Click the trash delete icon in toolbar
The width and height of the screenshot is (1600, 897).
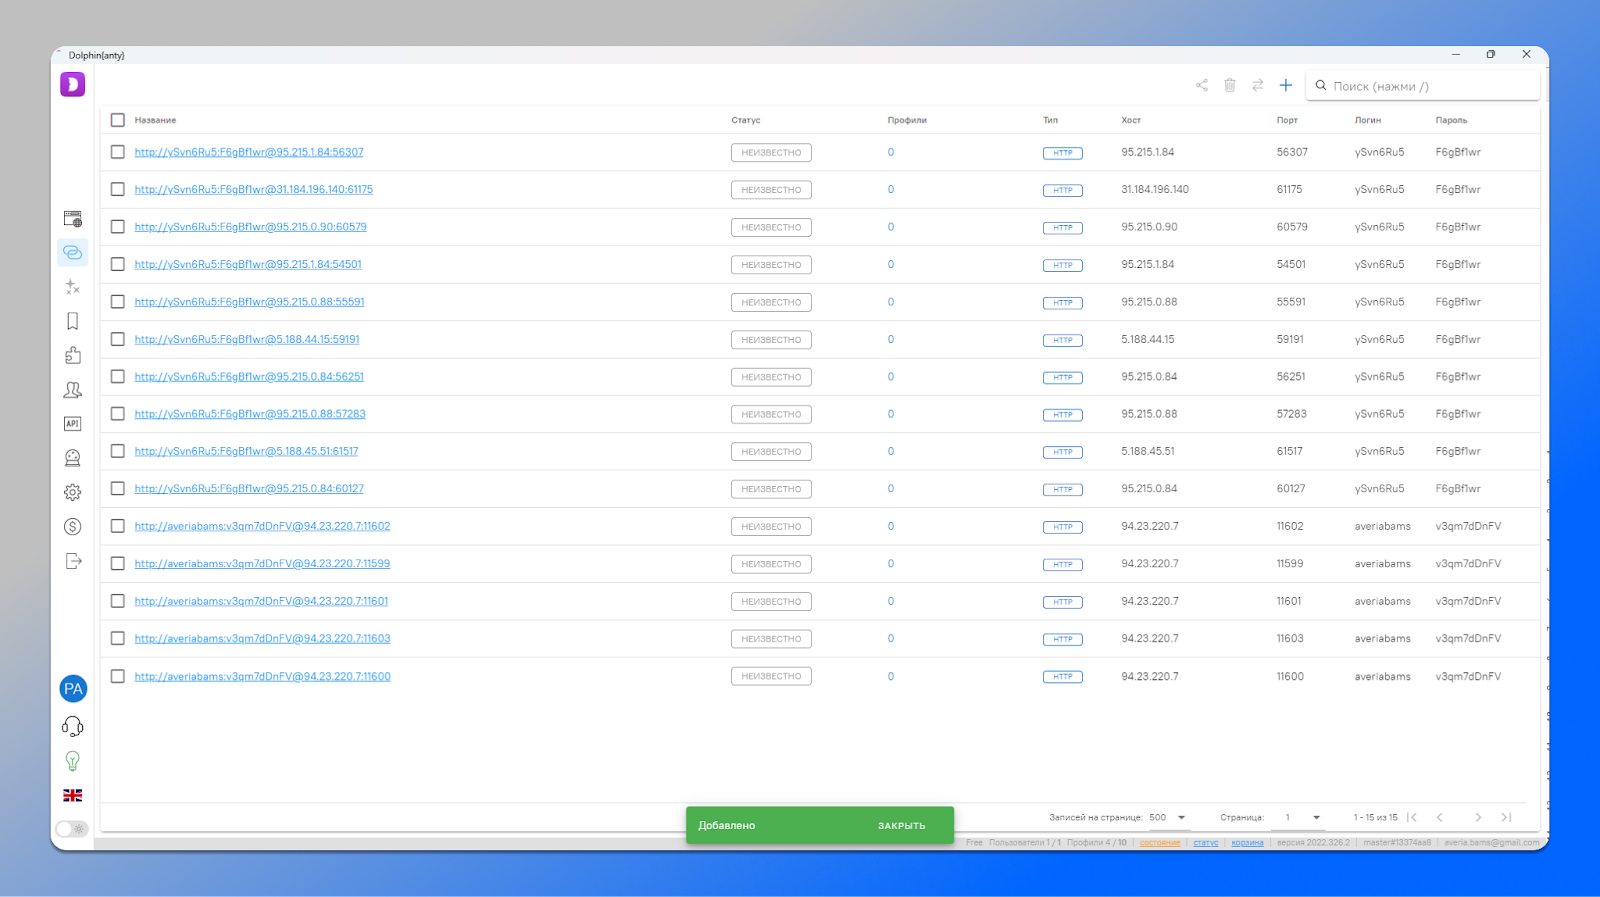click(x=1230, y=85)
